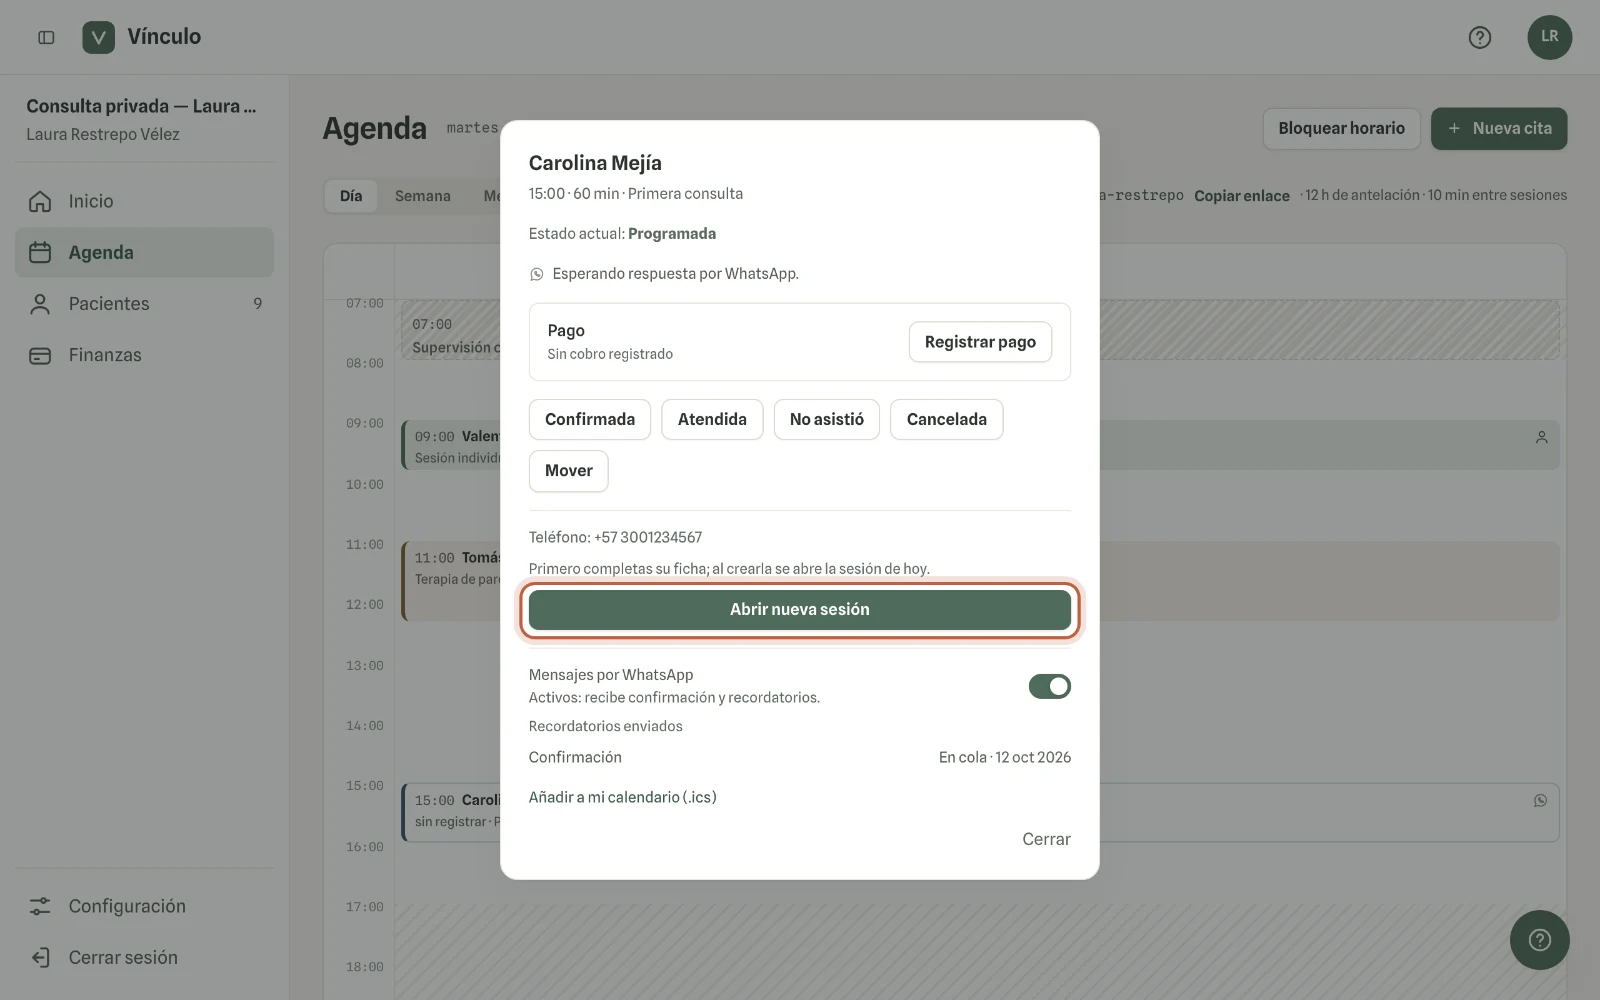
Task: Open Pacientes section
Action: (144, 304)
